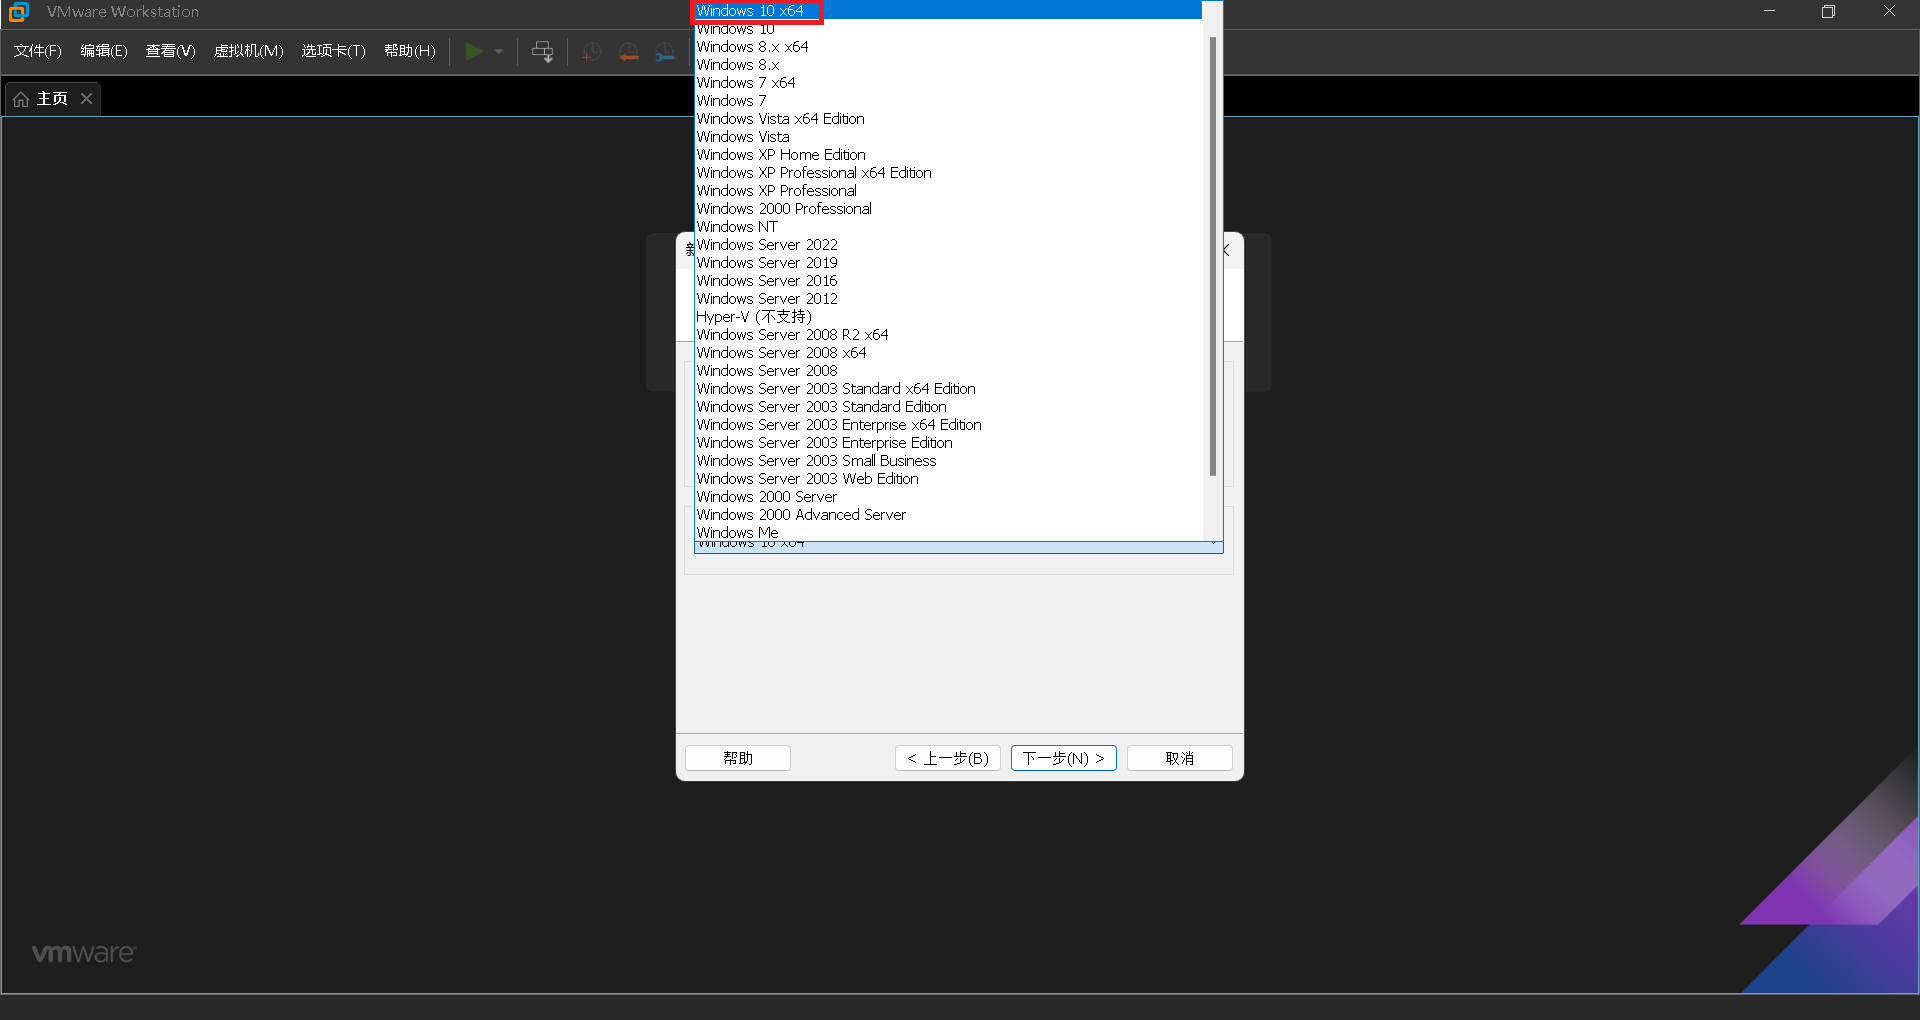Expand the power options dropdown arrow
This screenshot has height=1020, width=1920.
pyautogui.click(x=499, y=51)
